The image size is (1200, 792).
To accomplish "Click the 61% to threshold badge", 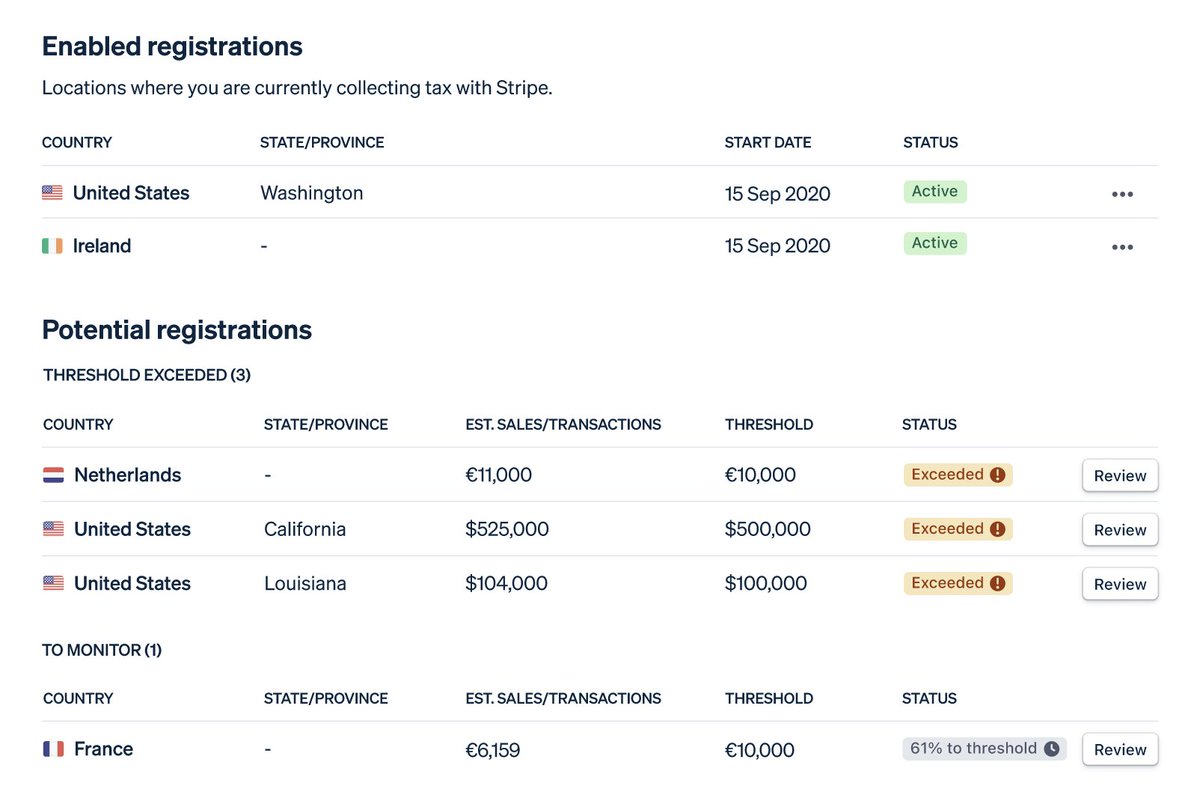I will click(x=985, y=748).
